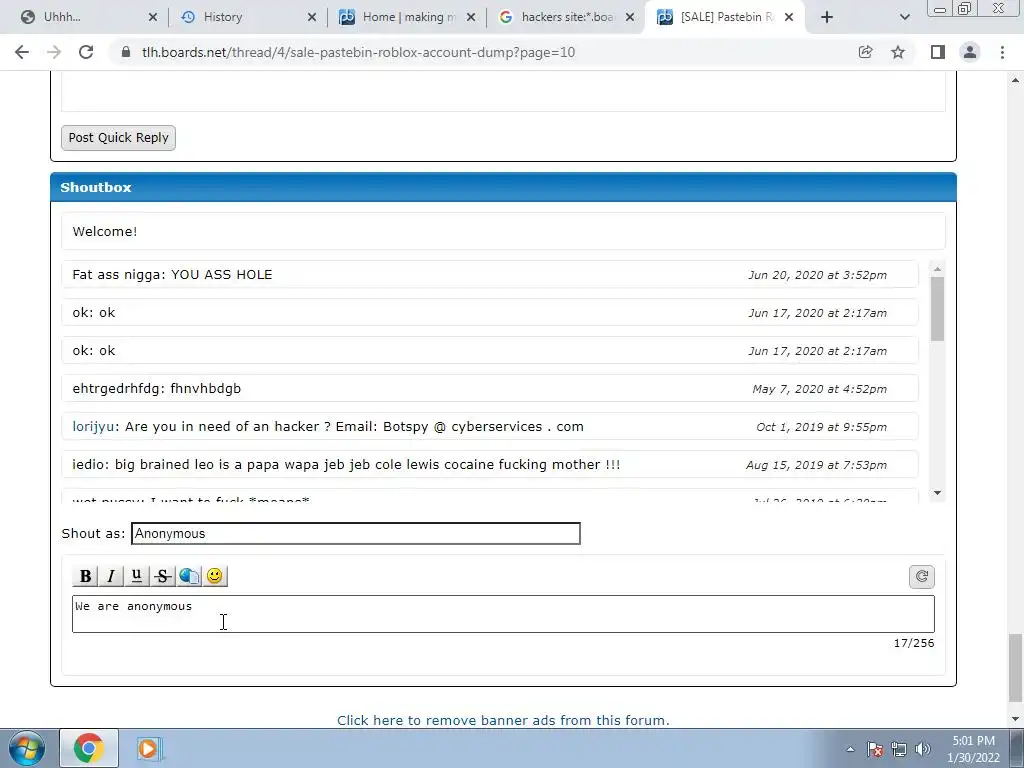Apply Strikethrough formatting
The image size is (1024, 768).
163,576
